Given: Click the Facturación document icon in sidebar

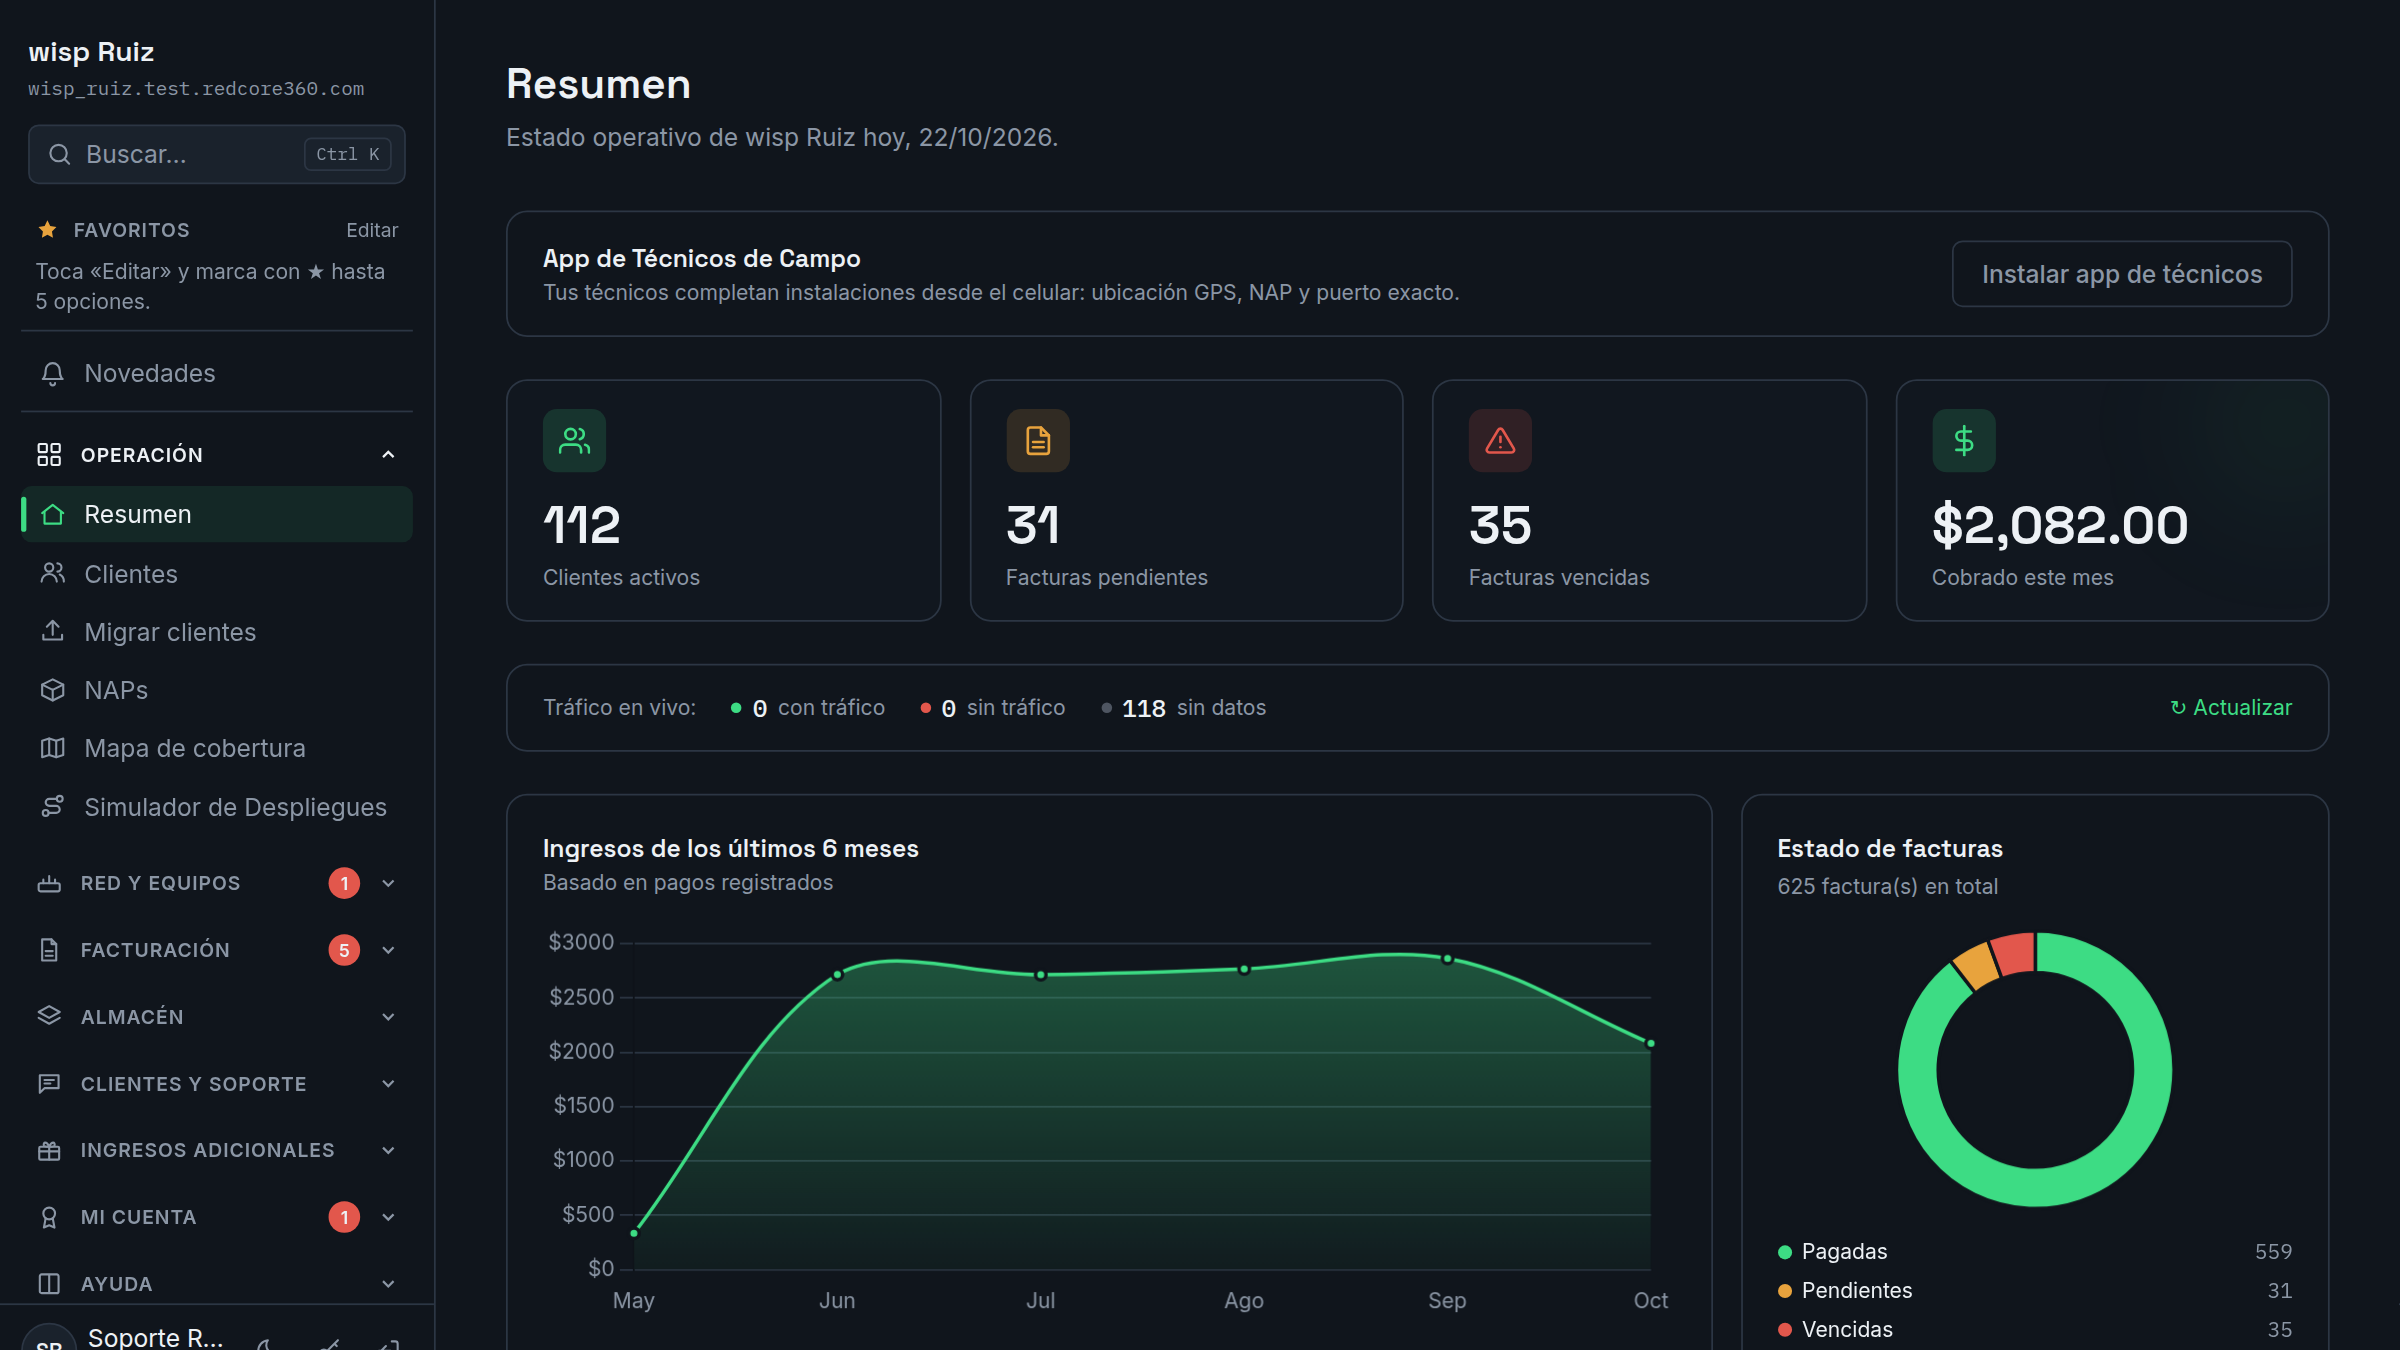Looking at the screenshot, I should (49, 949).
